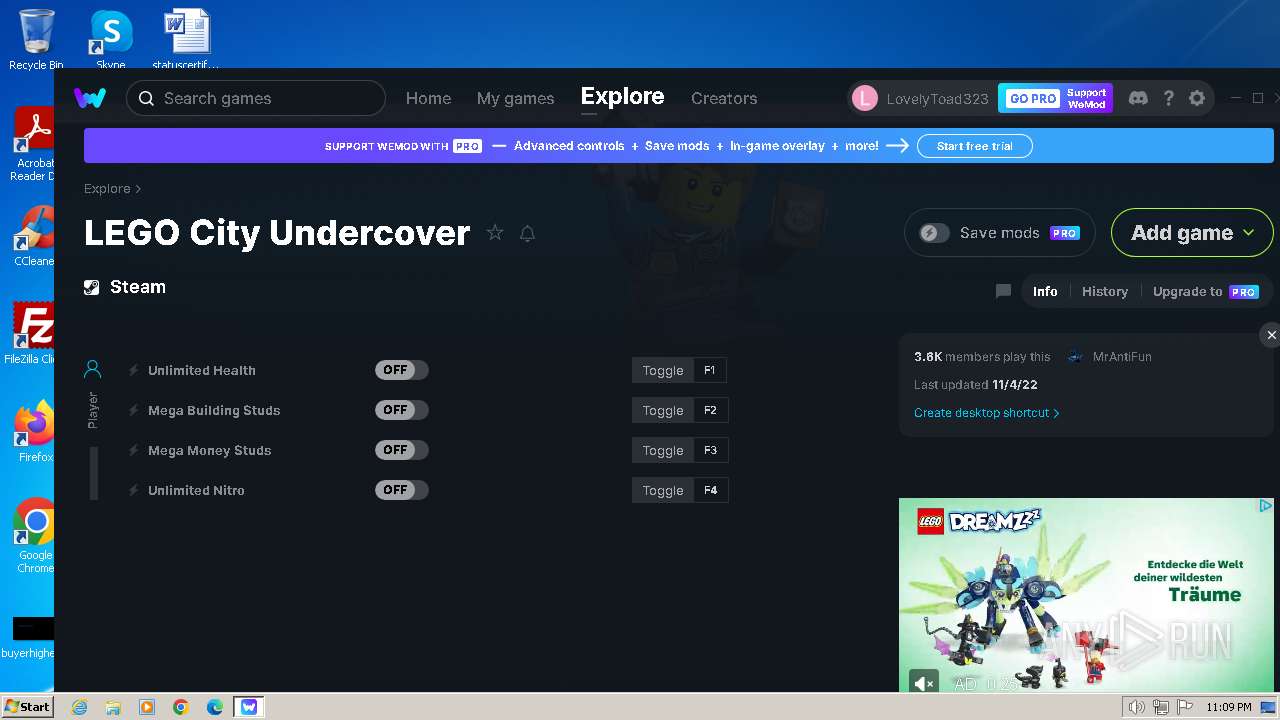Open the Skype desktop shortcut

click(111, 40)
